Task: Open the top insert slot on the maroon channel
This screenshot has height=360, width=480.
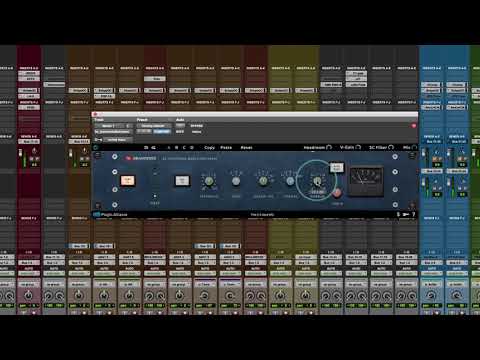Action: (30, 73)
